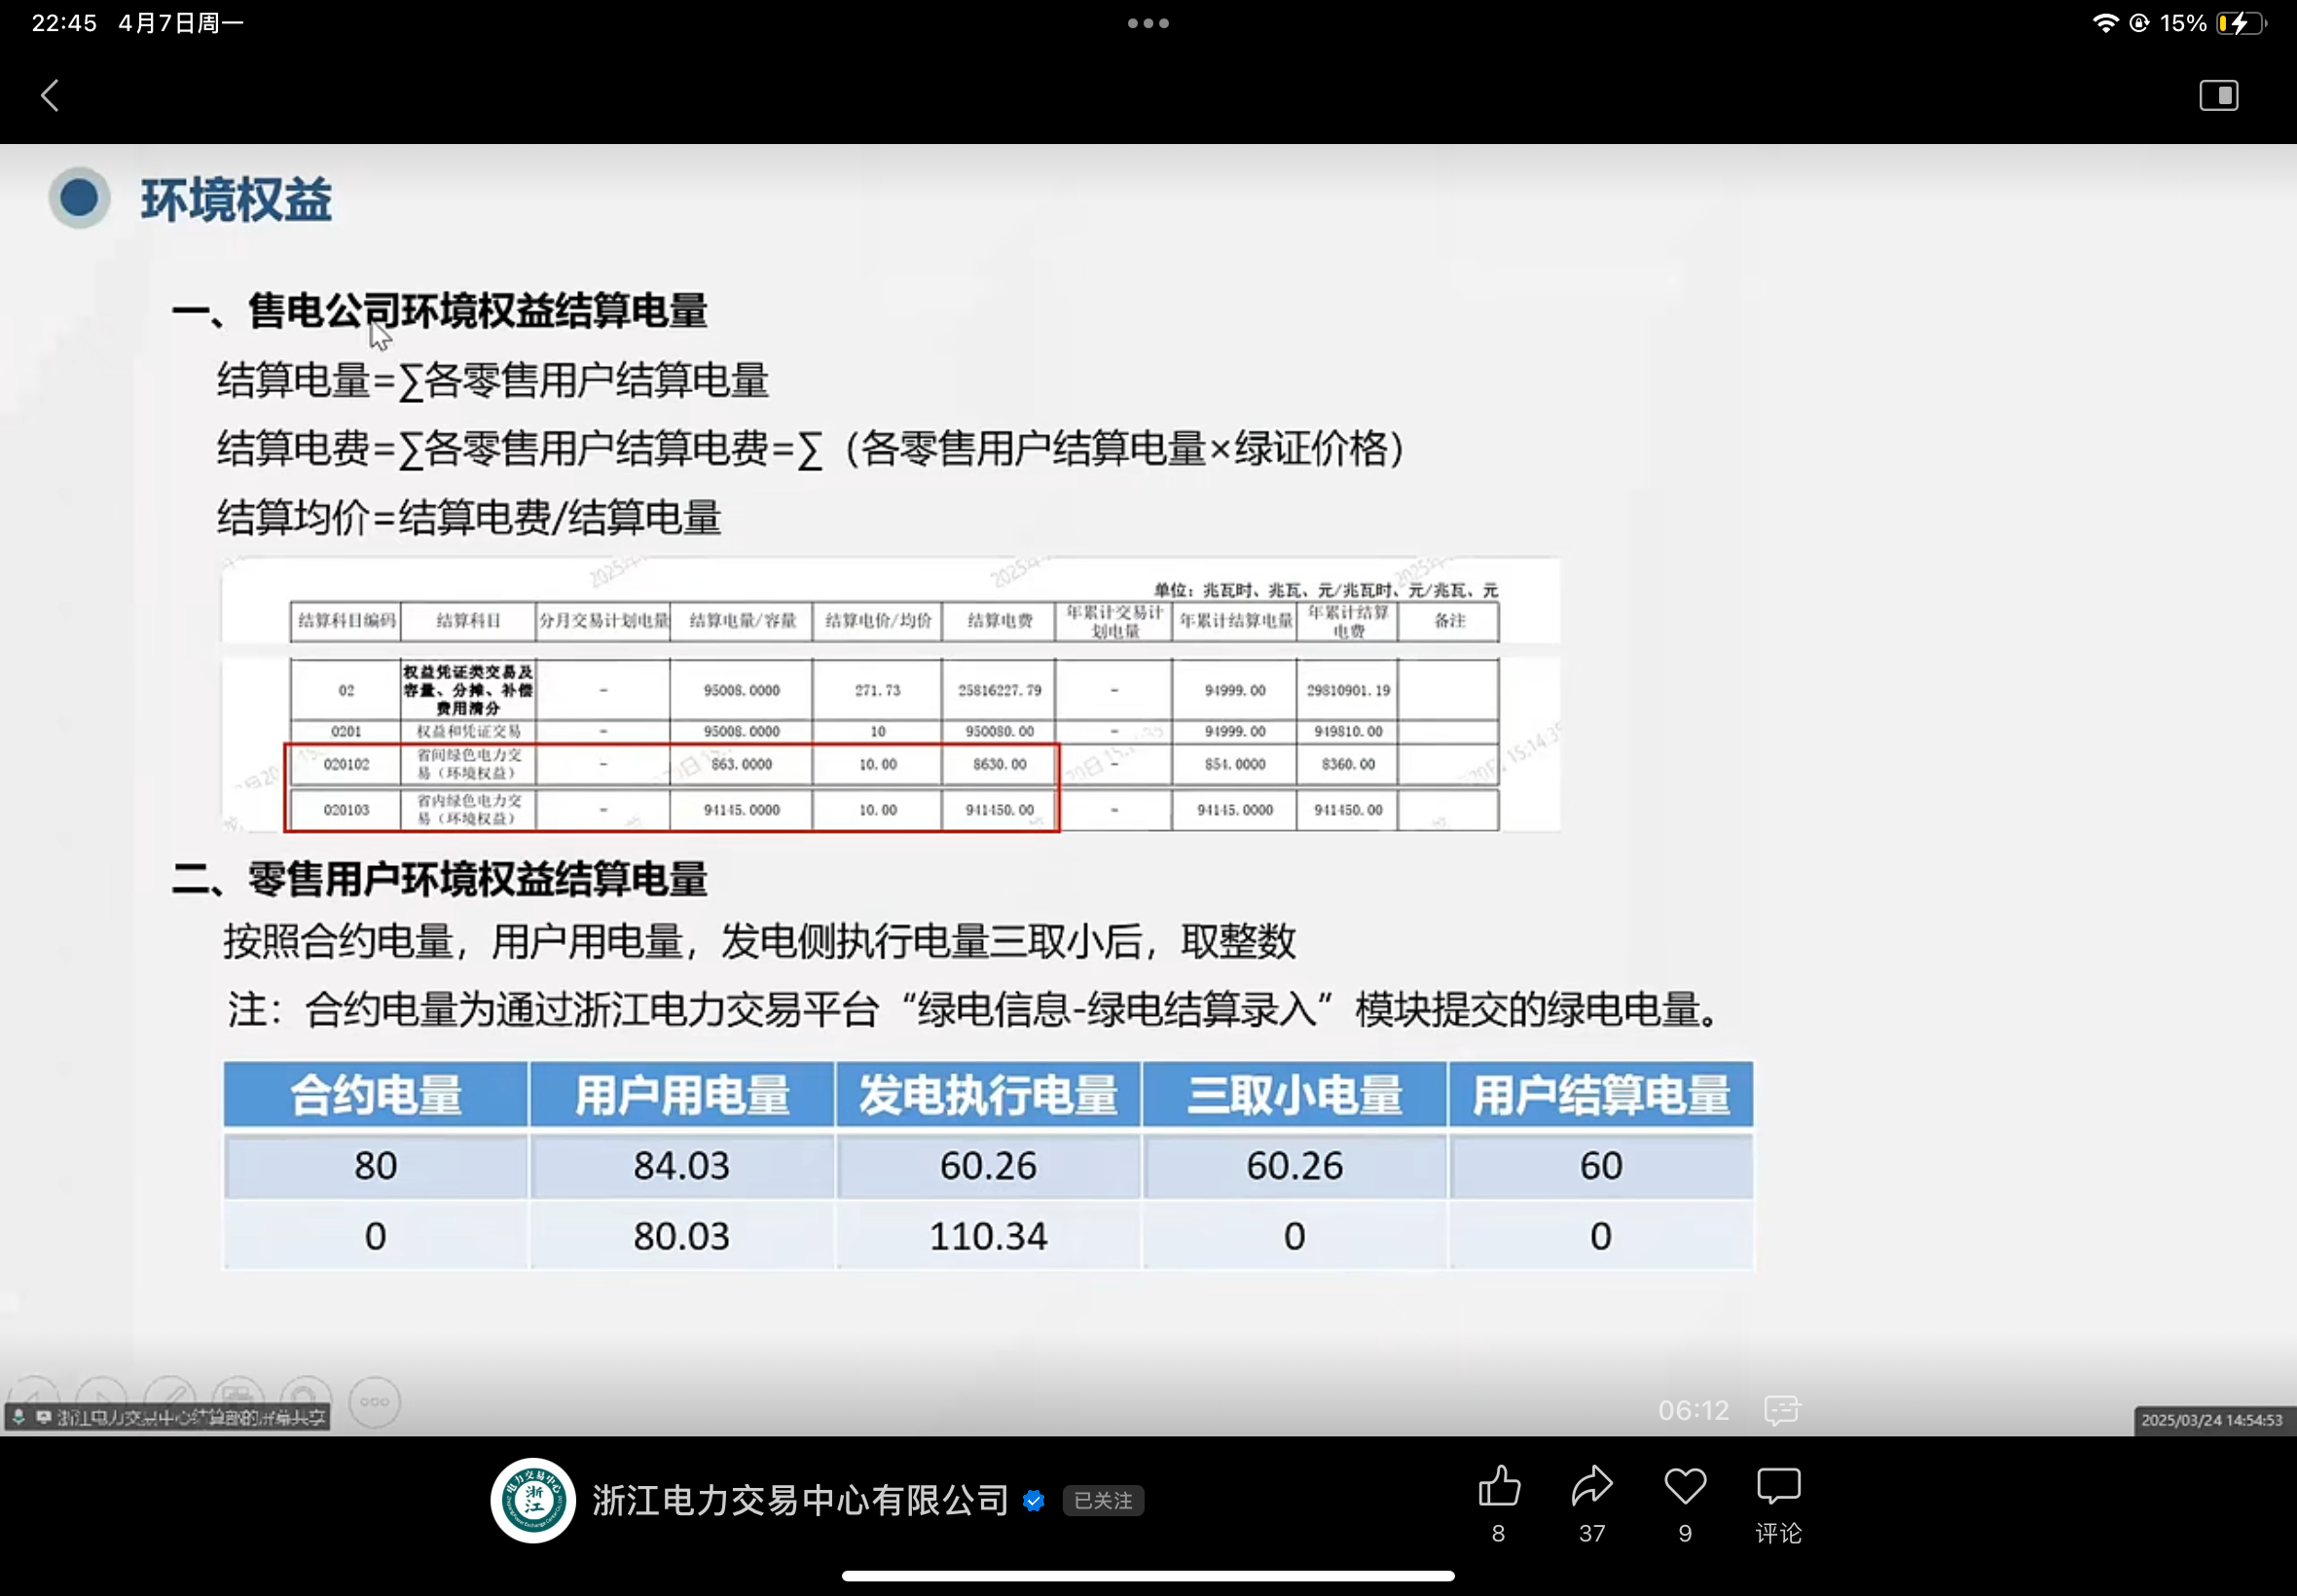Tap the danmaku comment icon beside 06:12
2297x1596 pixels.
pyautogui.click(x=1781, y=1410)
